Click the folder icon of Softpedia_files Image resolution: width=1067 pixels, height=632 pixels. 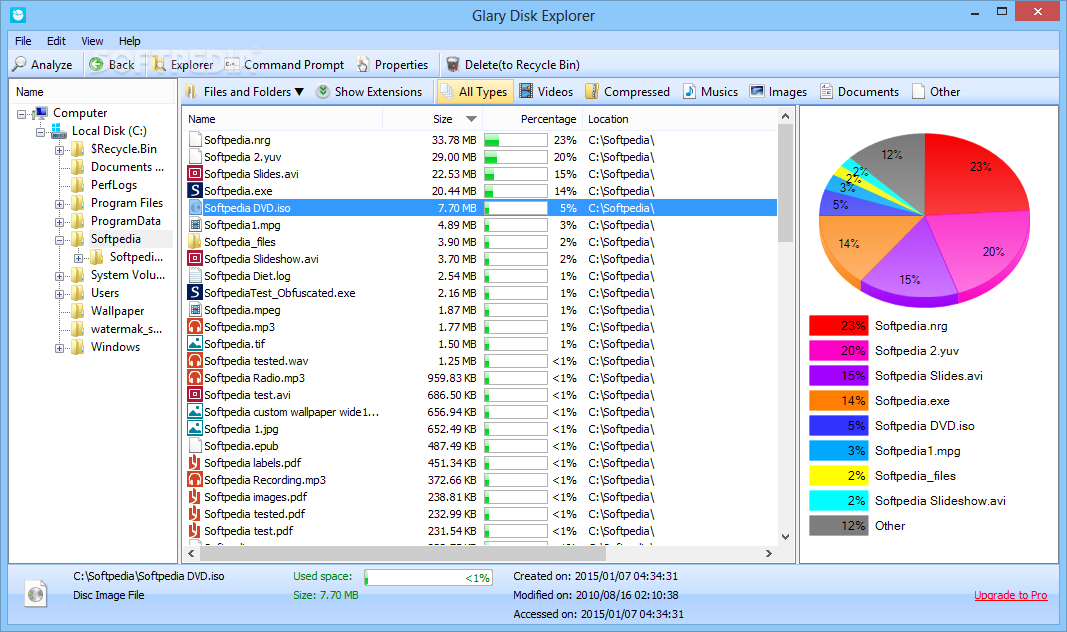point(195,242)
